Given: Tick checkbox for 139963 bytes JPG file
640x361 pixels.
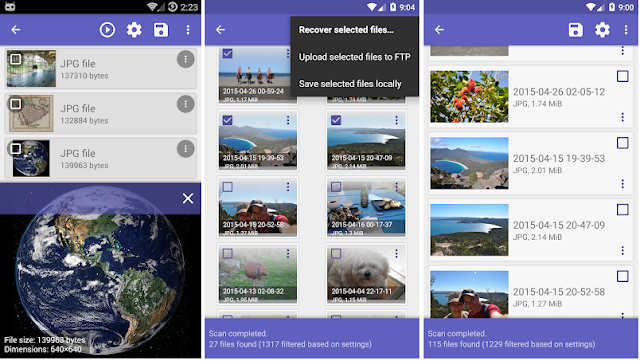Looking at the screenshot, I should coord(16,149).
